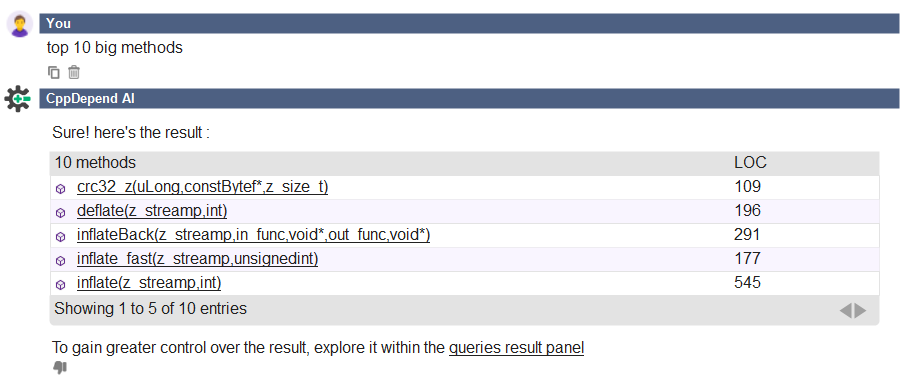Open the inflateBack method link

click(x=254, y=235)
